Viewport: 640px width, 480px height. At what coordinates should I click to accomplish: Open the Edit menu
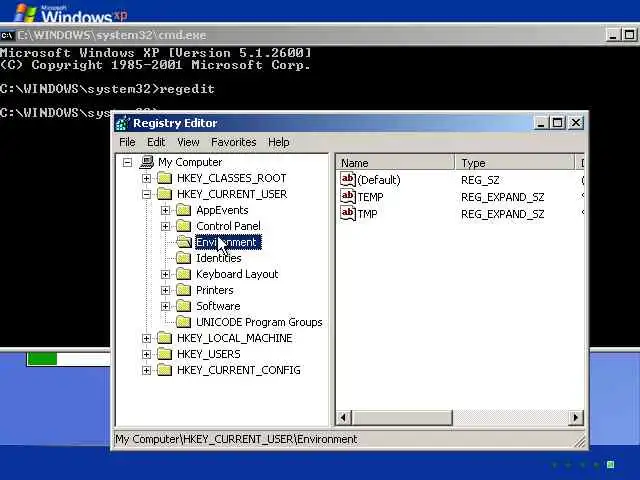pos(156,142)
